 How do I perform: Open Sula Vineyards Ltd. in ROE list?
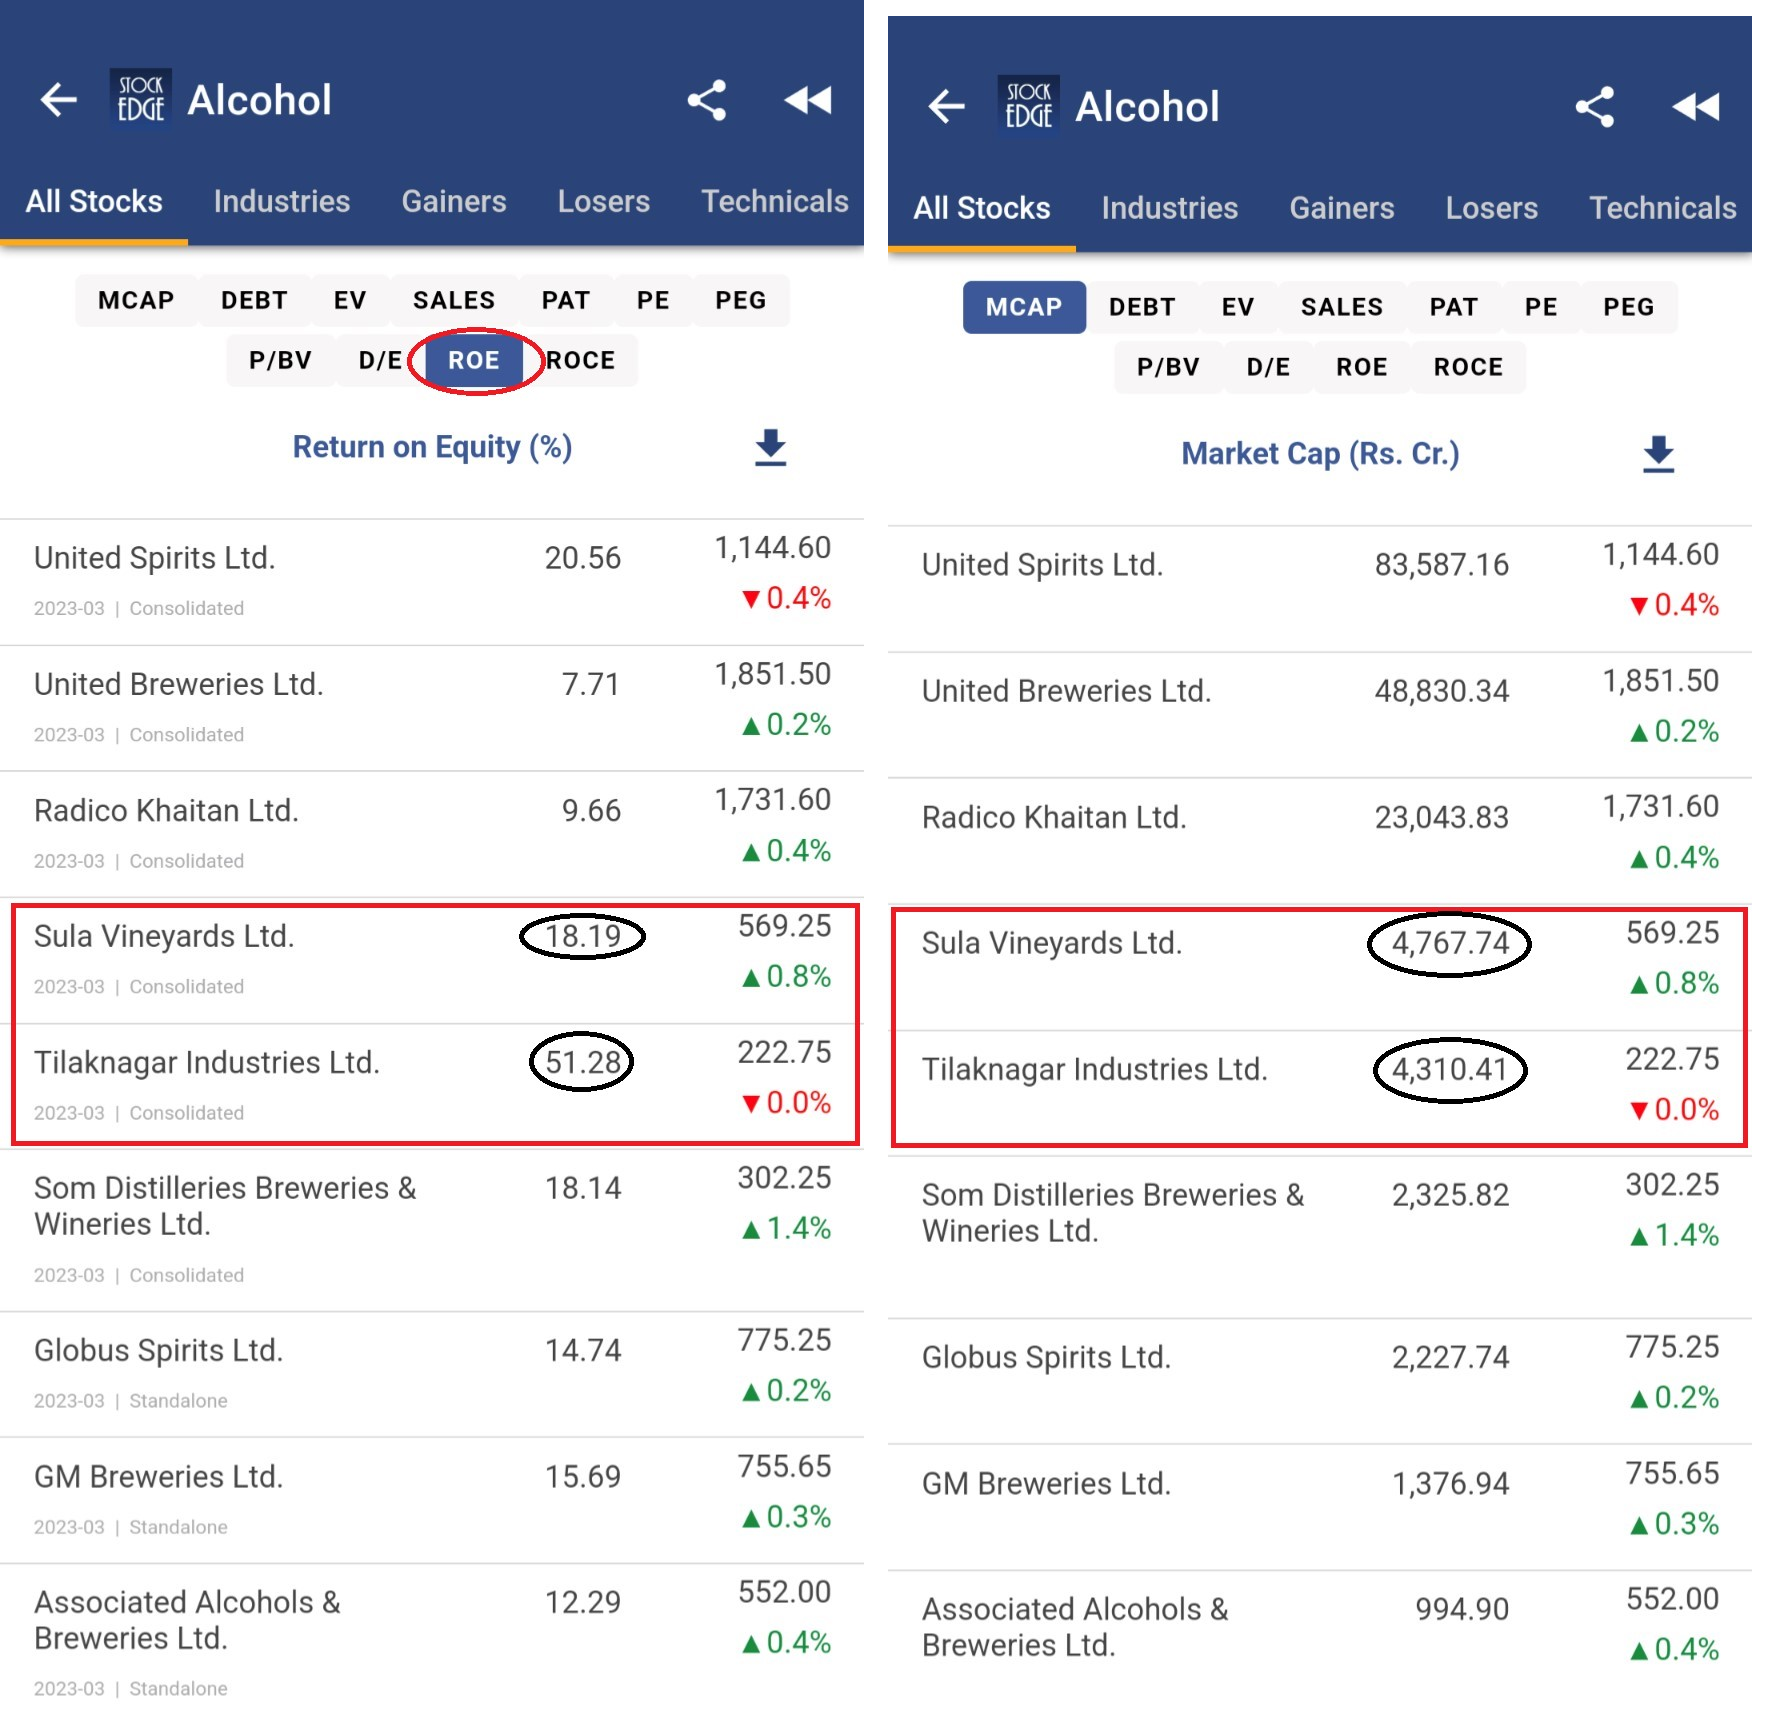pos(165,937)
